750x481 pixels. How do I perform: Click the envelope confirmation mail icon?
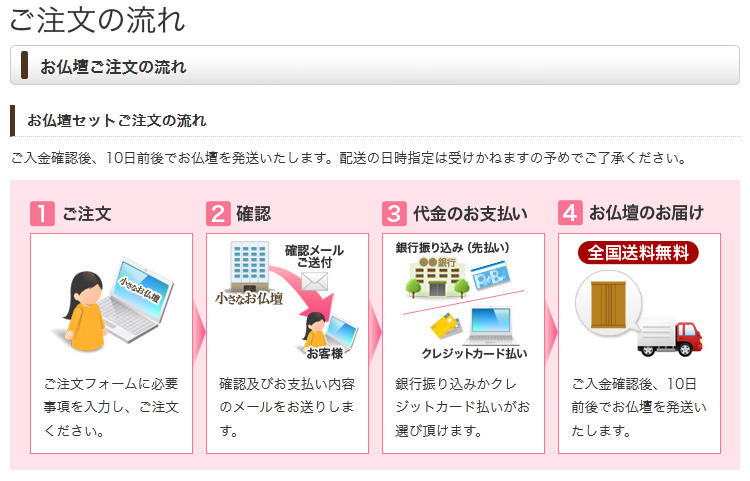coord(315,281)
